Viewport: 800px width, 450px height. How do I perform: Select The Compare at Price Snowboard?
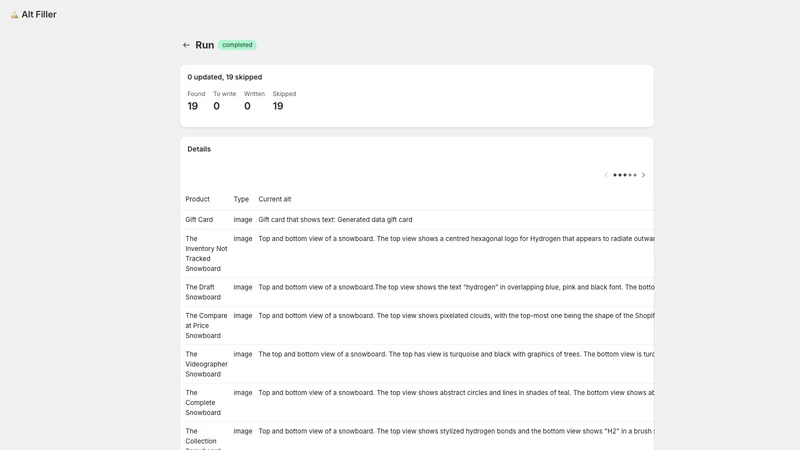click(x=206, y=326)
